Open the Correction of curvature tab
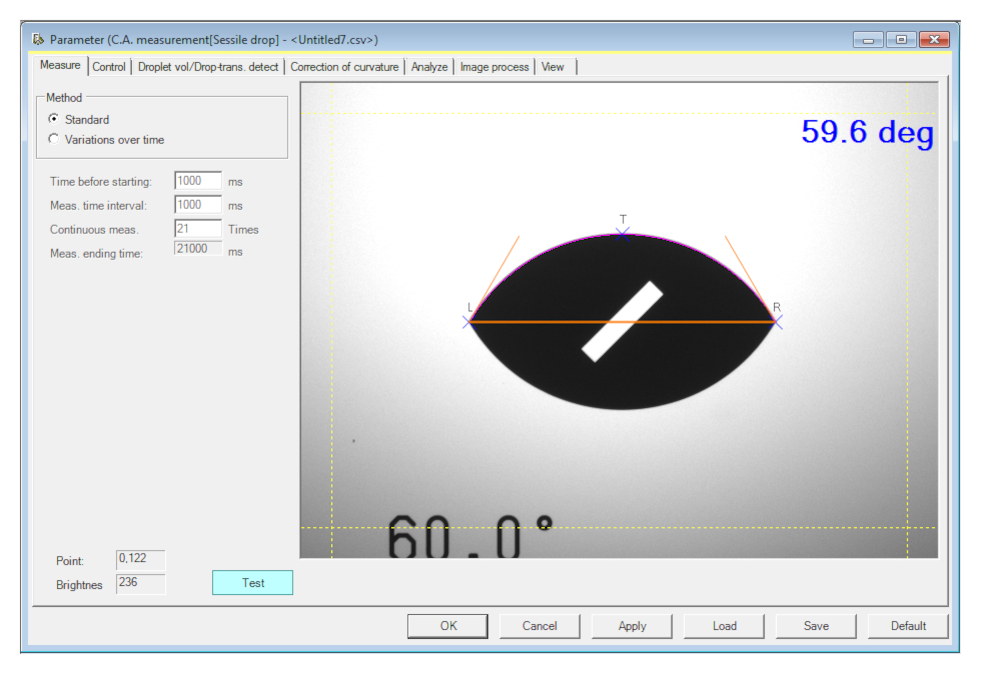Viewport: 981px width, 674px height. (x=344, y=67)
